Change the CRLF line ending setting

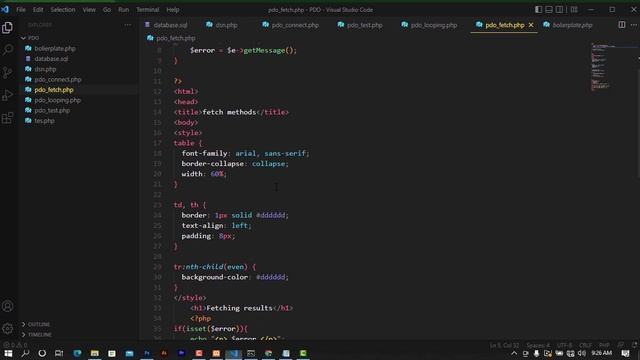coord(585,345)
